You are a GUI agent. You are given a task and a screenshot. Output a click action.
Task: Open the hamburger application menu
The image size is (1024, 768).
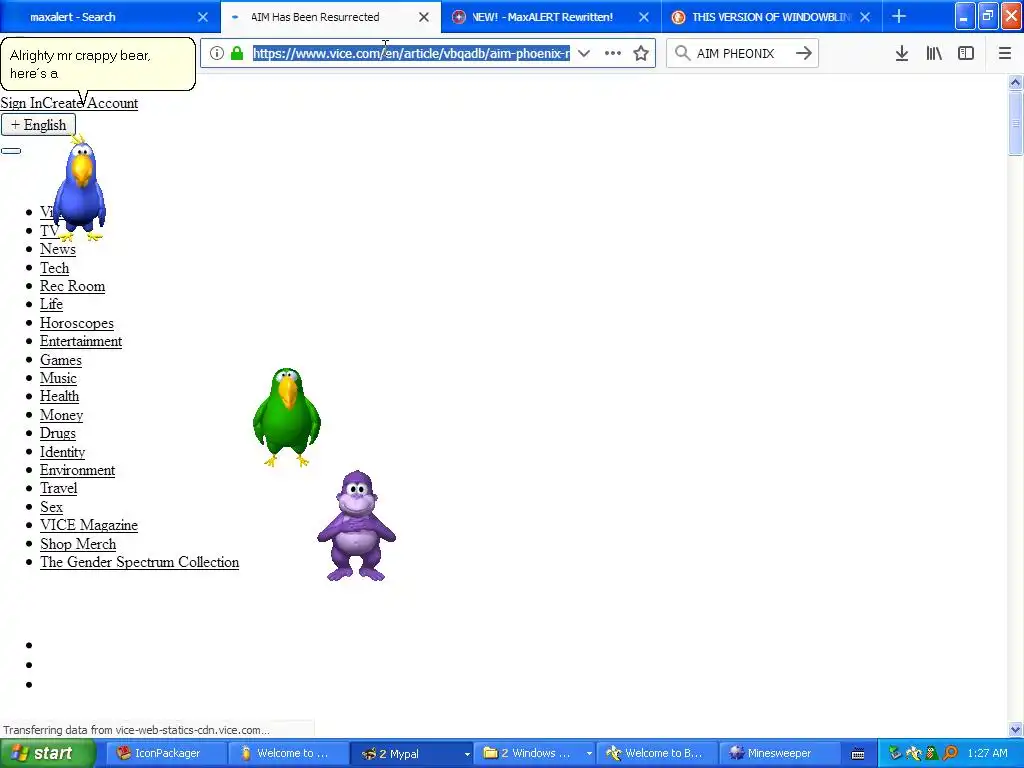pyautogui.click(x=1005, y=54)
